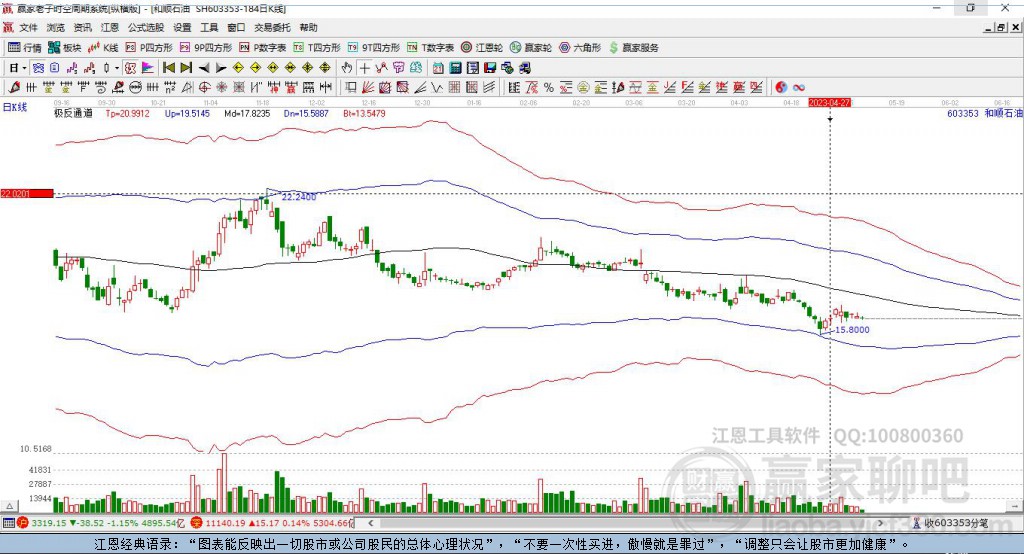Click the chart scroll right arrow
The height and width of the screenshot is (554, 1024).
[x=880, y=523]
